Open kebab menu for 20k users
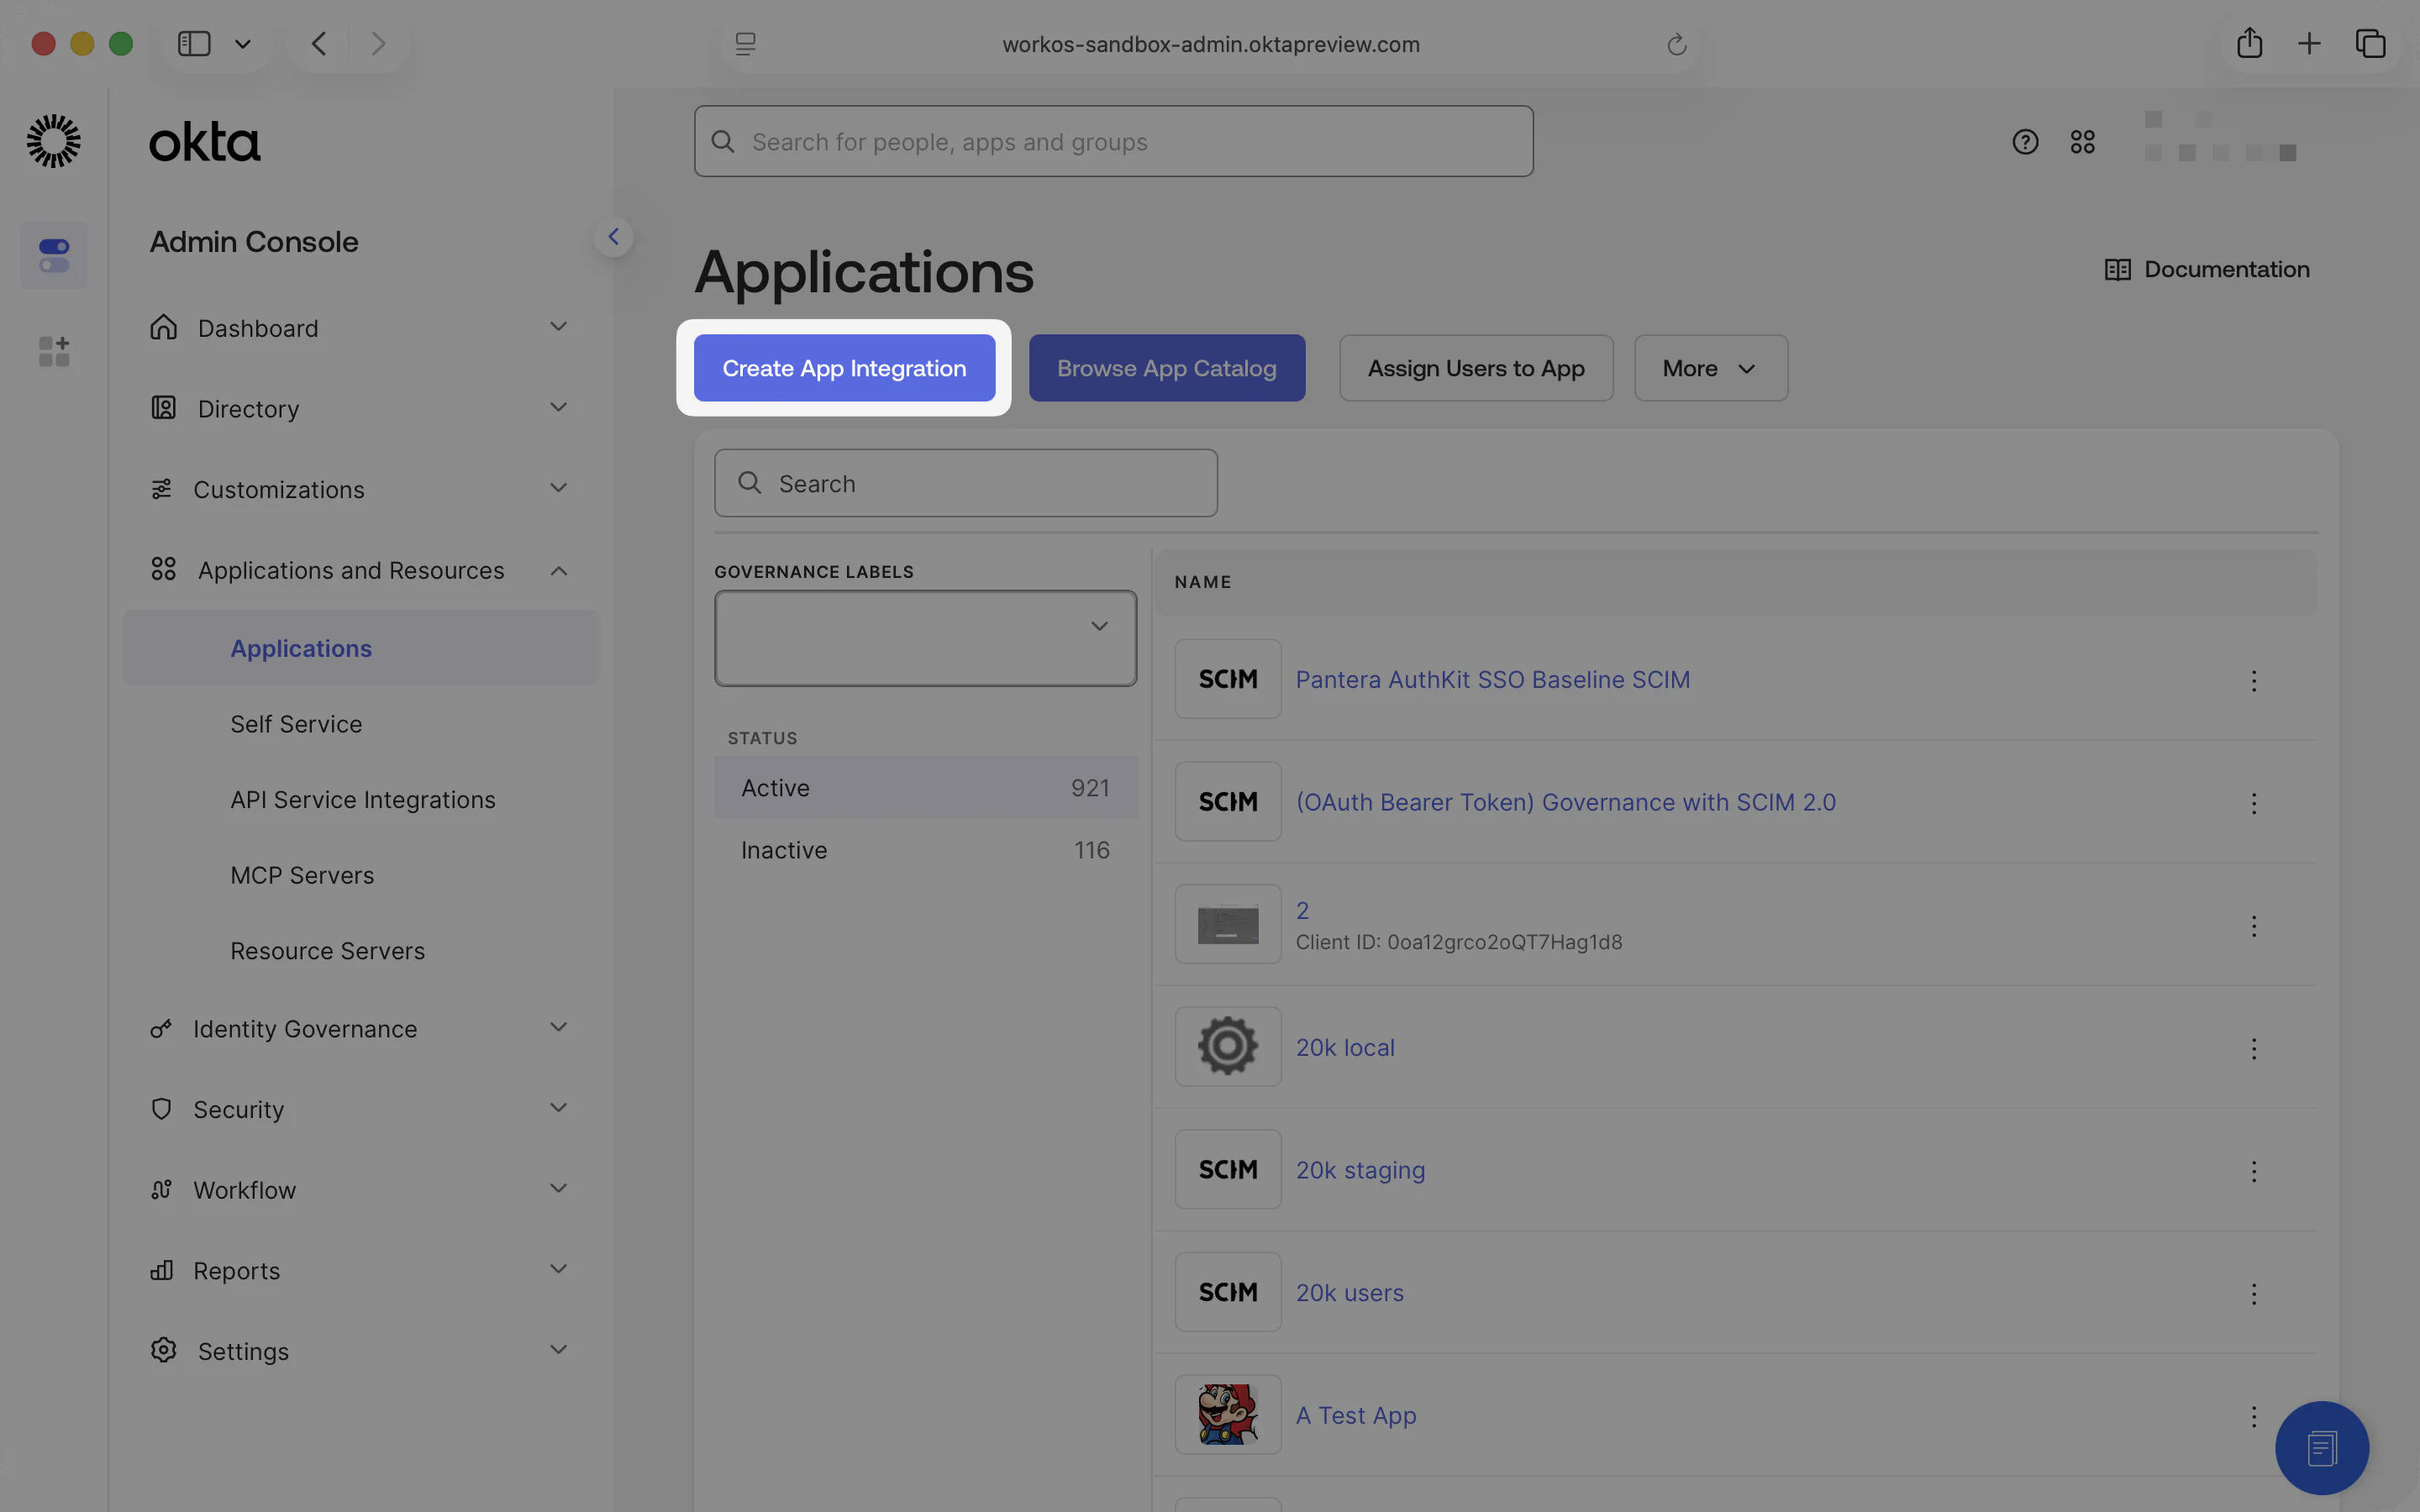 [x=2254, y=1294]
